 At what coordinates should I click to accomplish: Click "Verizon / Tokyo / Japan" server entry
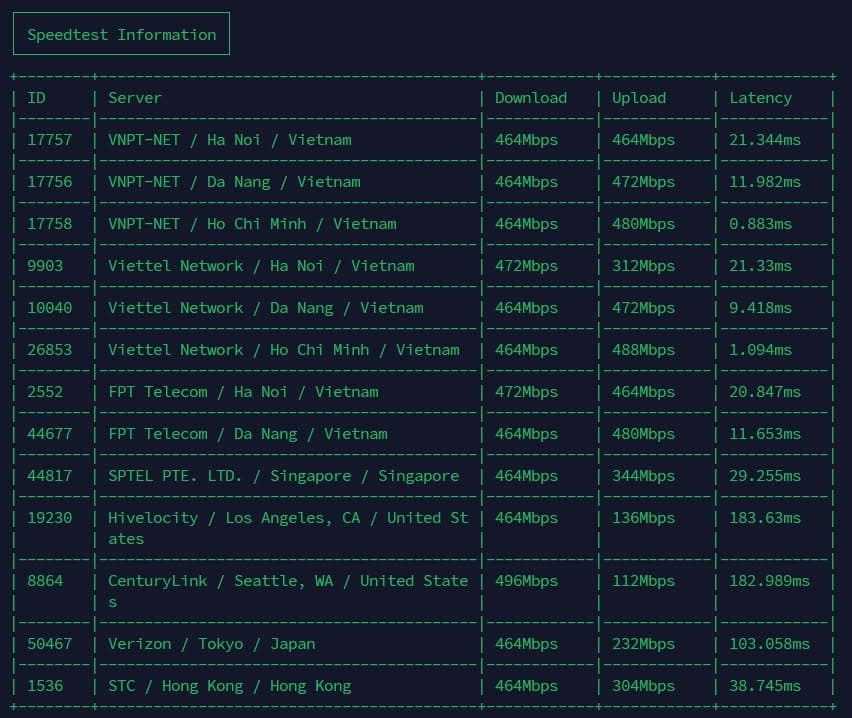211,644
